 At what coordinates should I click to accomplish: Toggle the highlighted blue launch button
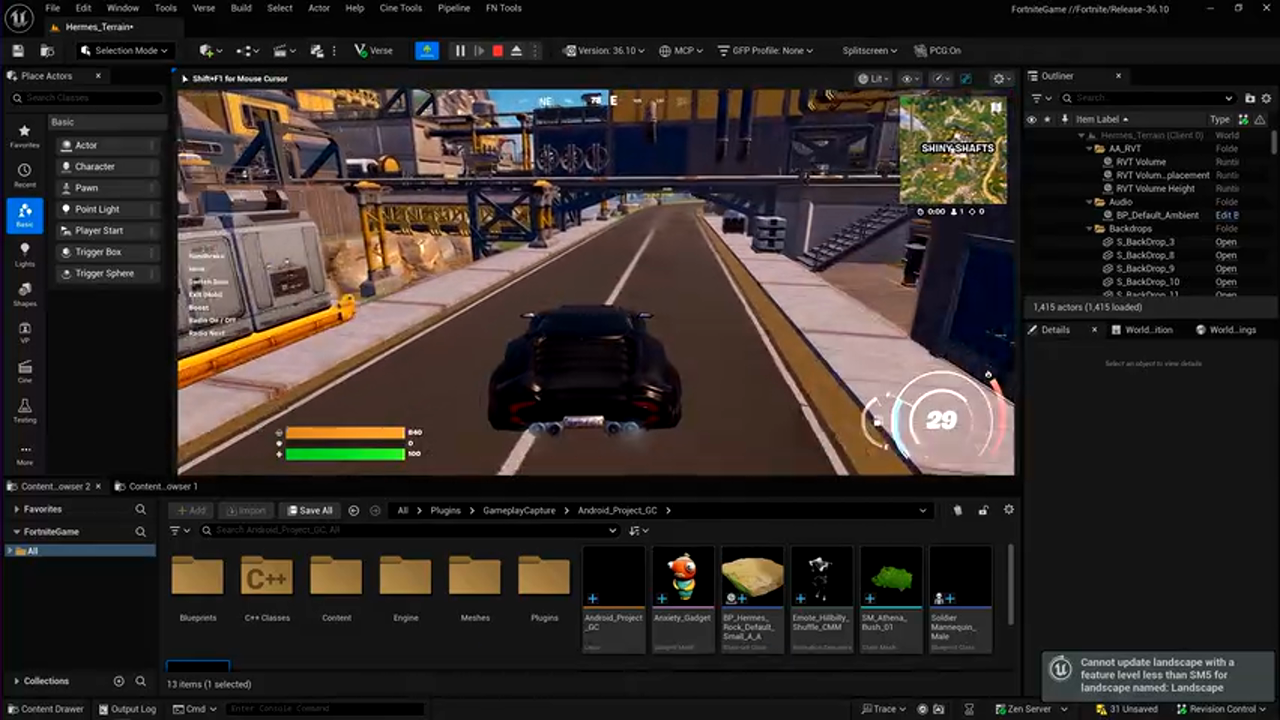(427, 50)
